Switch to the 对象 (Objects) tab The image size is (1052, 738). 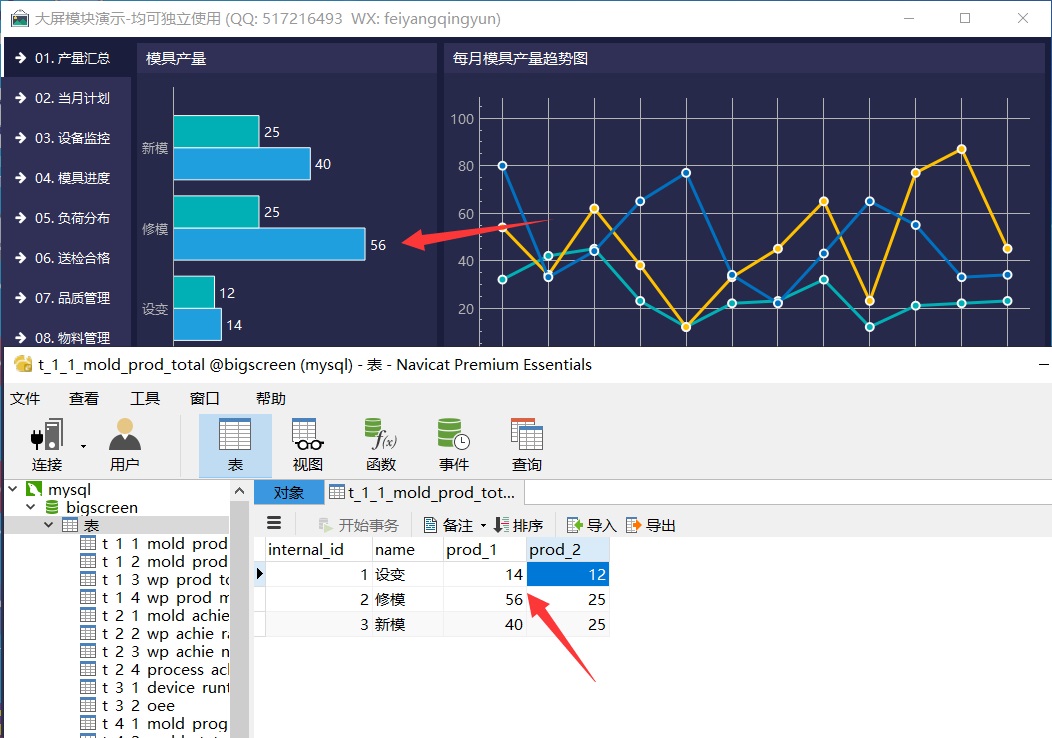[289, 492]
